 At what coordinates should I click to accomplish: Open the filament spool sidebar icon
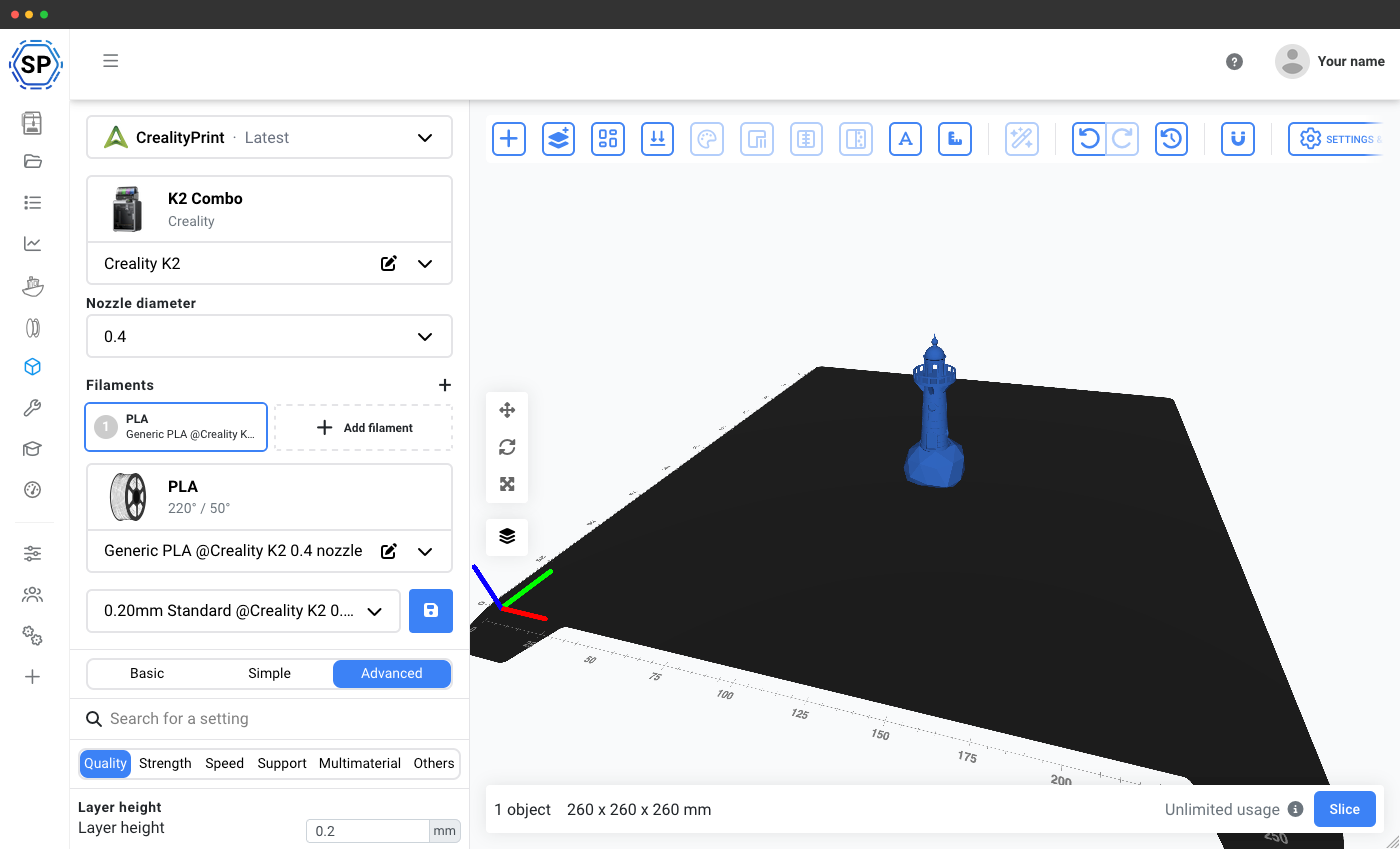[x=33, y=327]
